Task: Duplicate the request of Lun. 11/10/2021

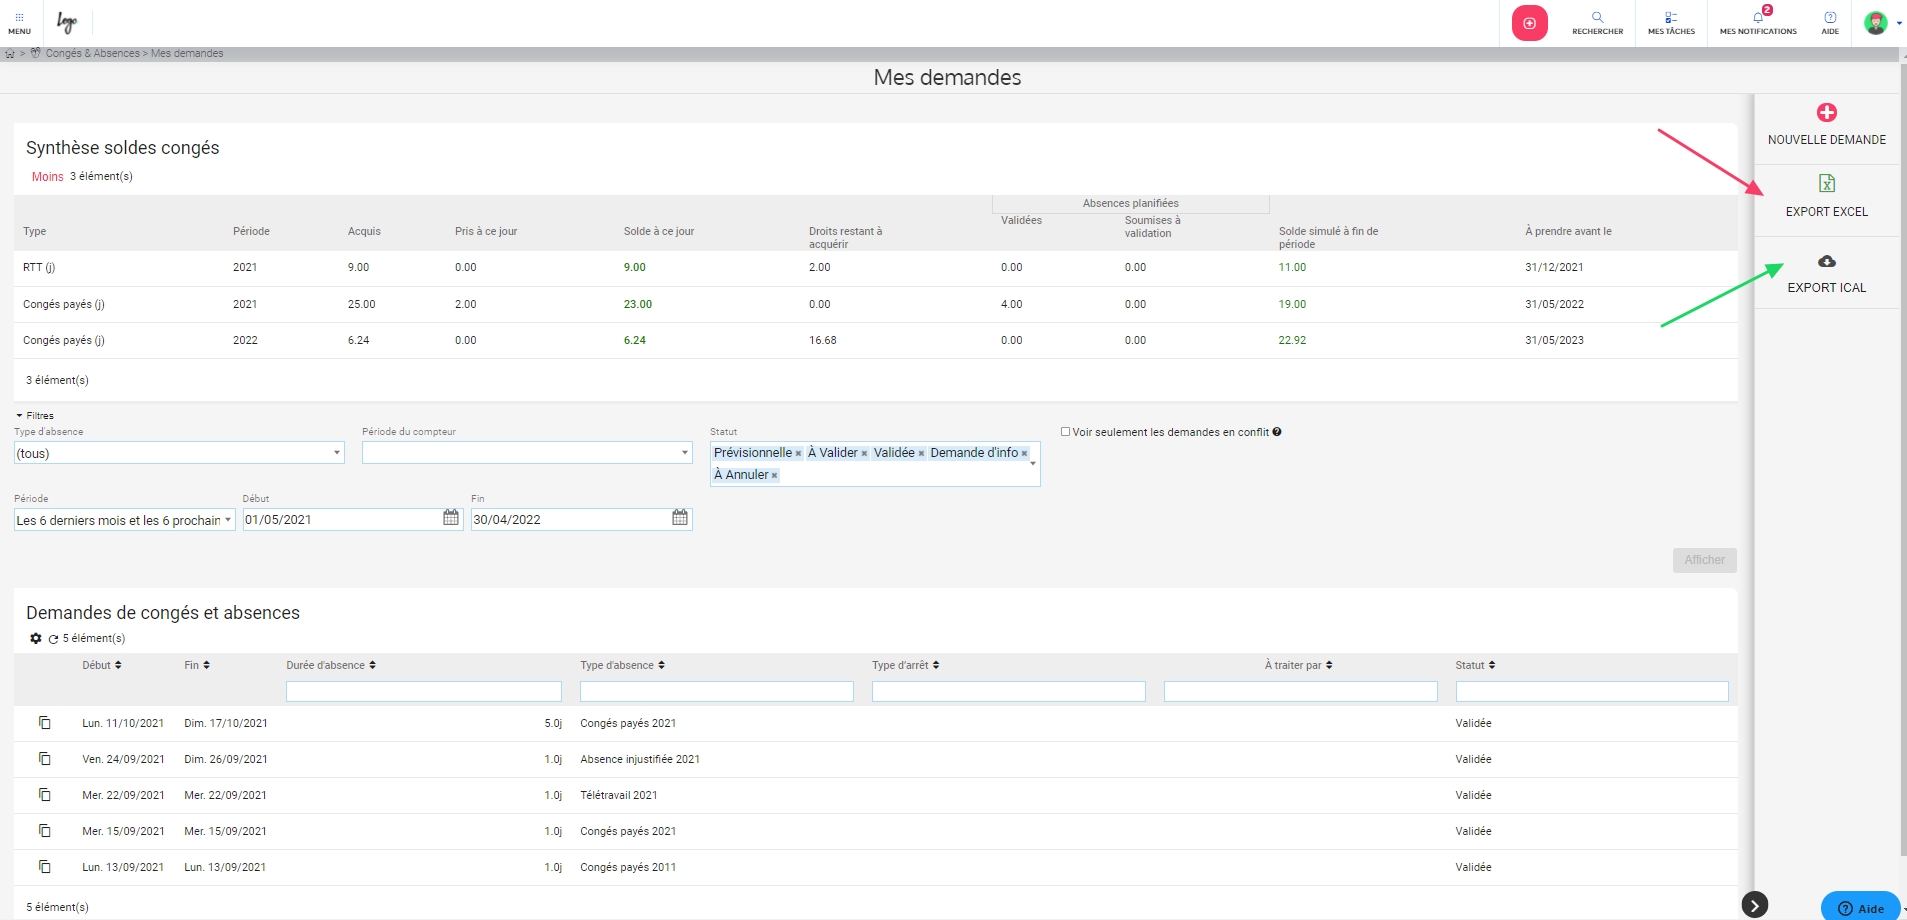Action: click(45, 723)
